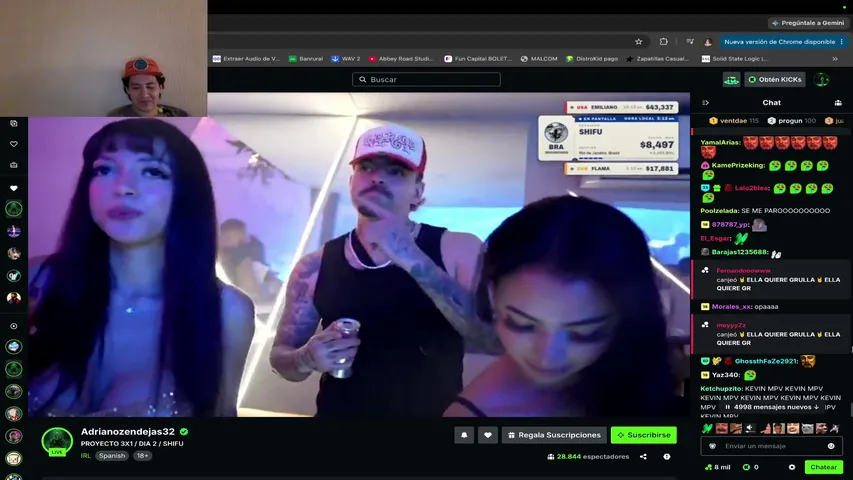The image size is (853, 480).
Task: Click the 18+ tag
Action: pyautogui.click(x=142, y=456)
